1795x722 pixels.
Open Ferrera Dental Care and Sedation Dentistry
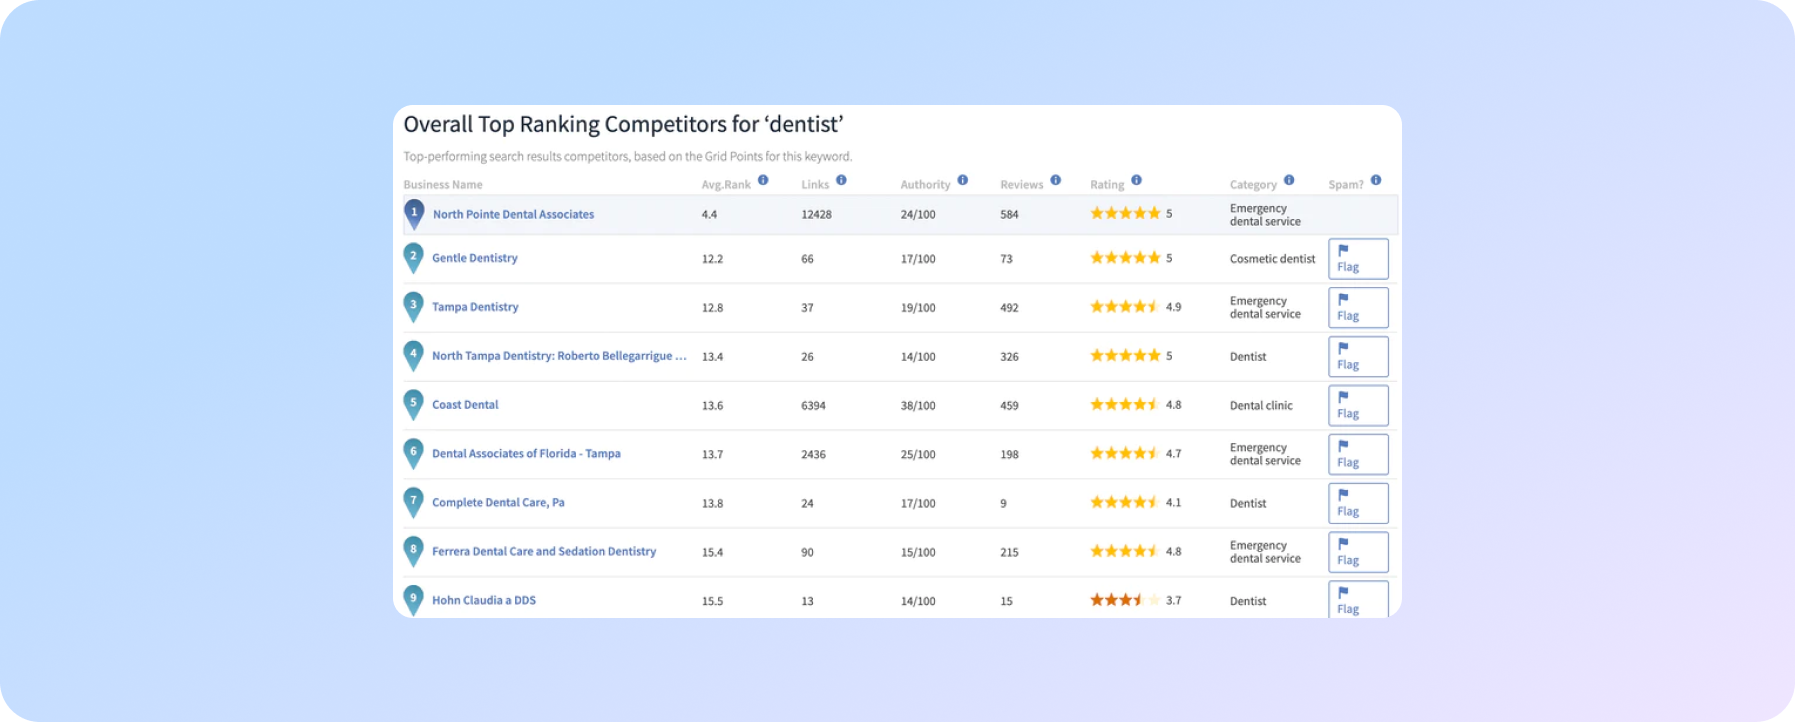click(544, 552)
